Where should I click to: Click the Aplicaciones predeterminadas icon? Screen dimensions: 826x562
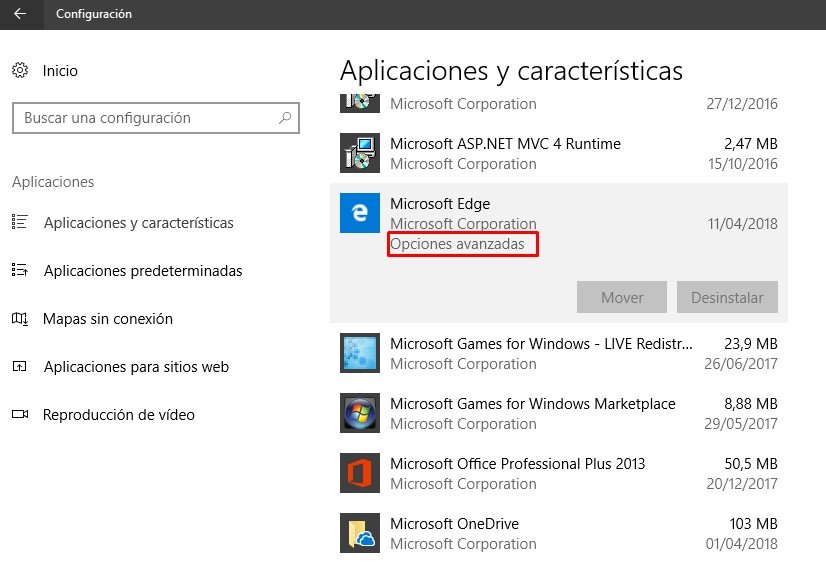[20, 270]
